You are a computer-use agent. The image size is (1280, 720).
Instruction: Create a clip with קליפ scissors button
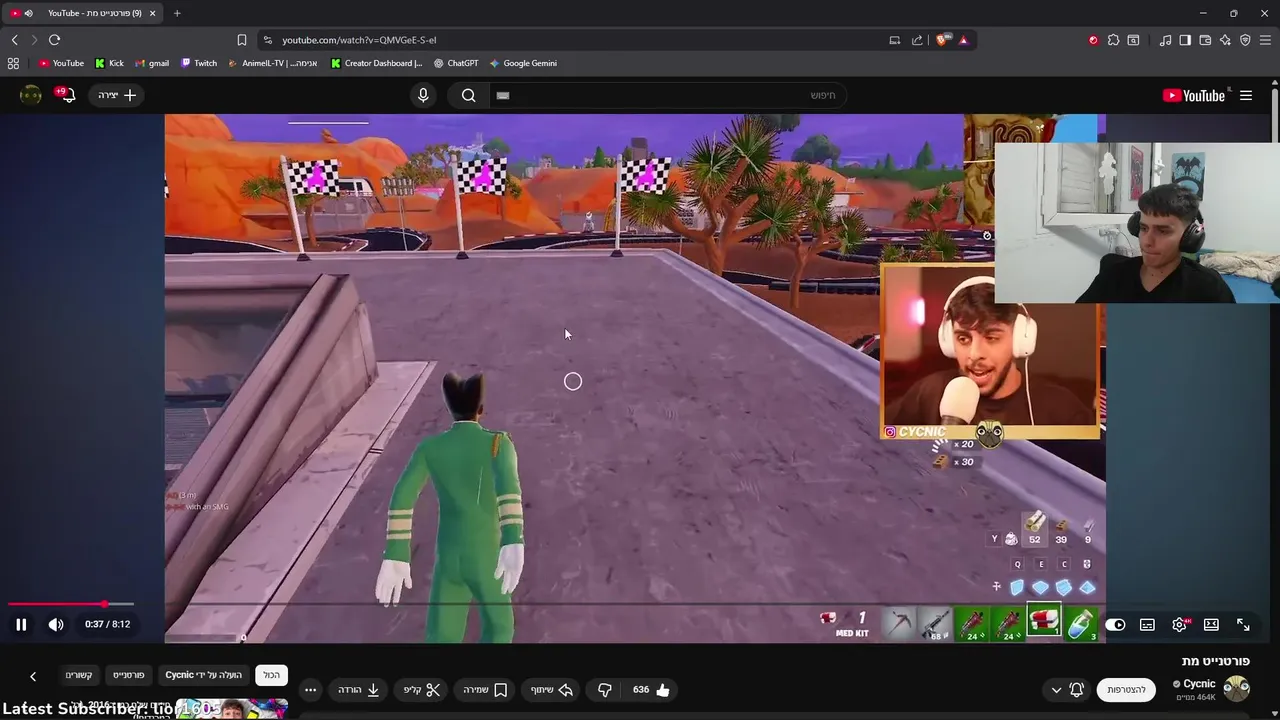click(422, 690)
